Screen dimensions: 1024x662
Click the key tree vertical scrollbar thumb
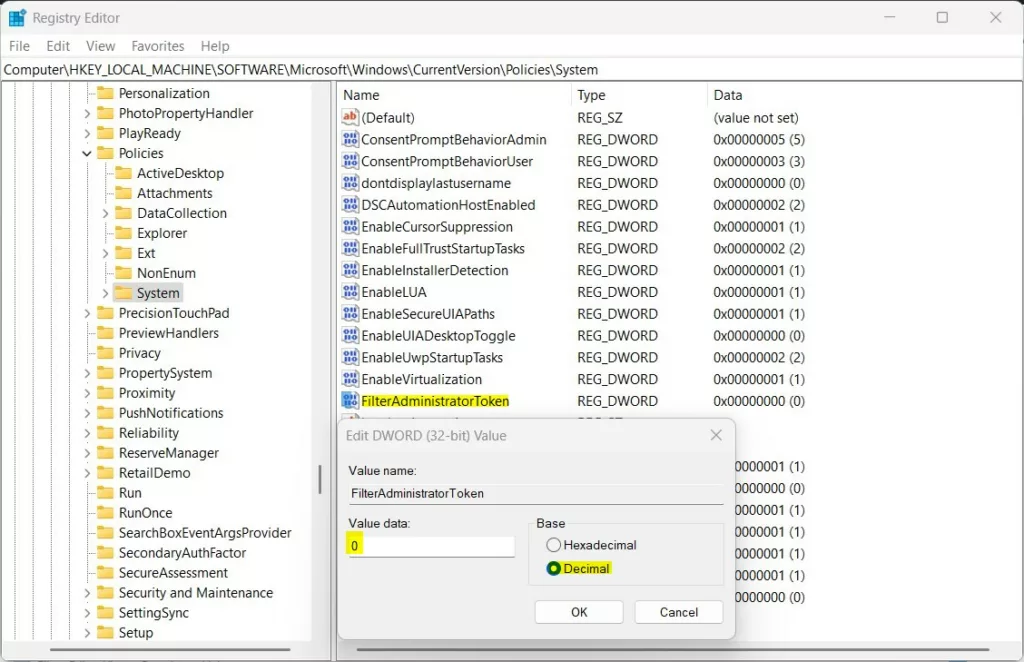[x=320, y=479]
